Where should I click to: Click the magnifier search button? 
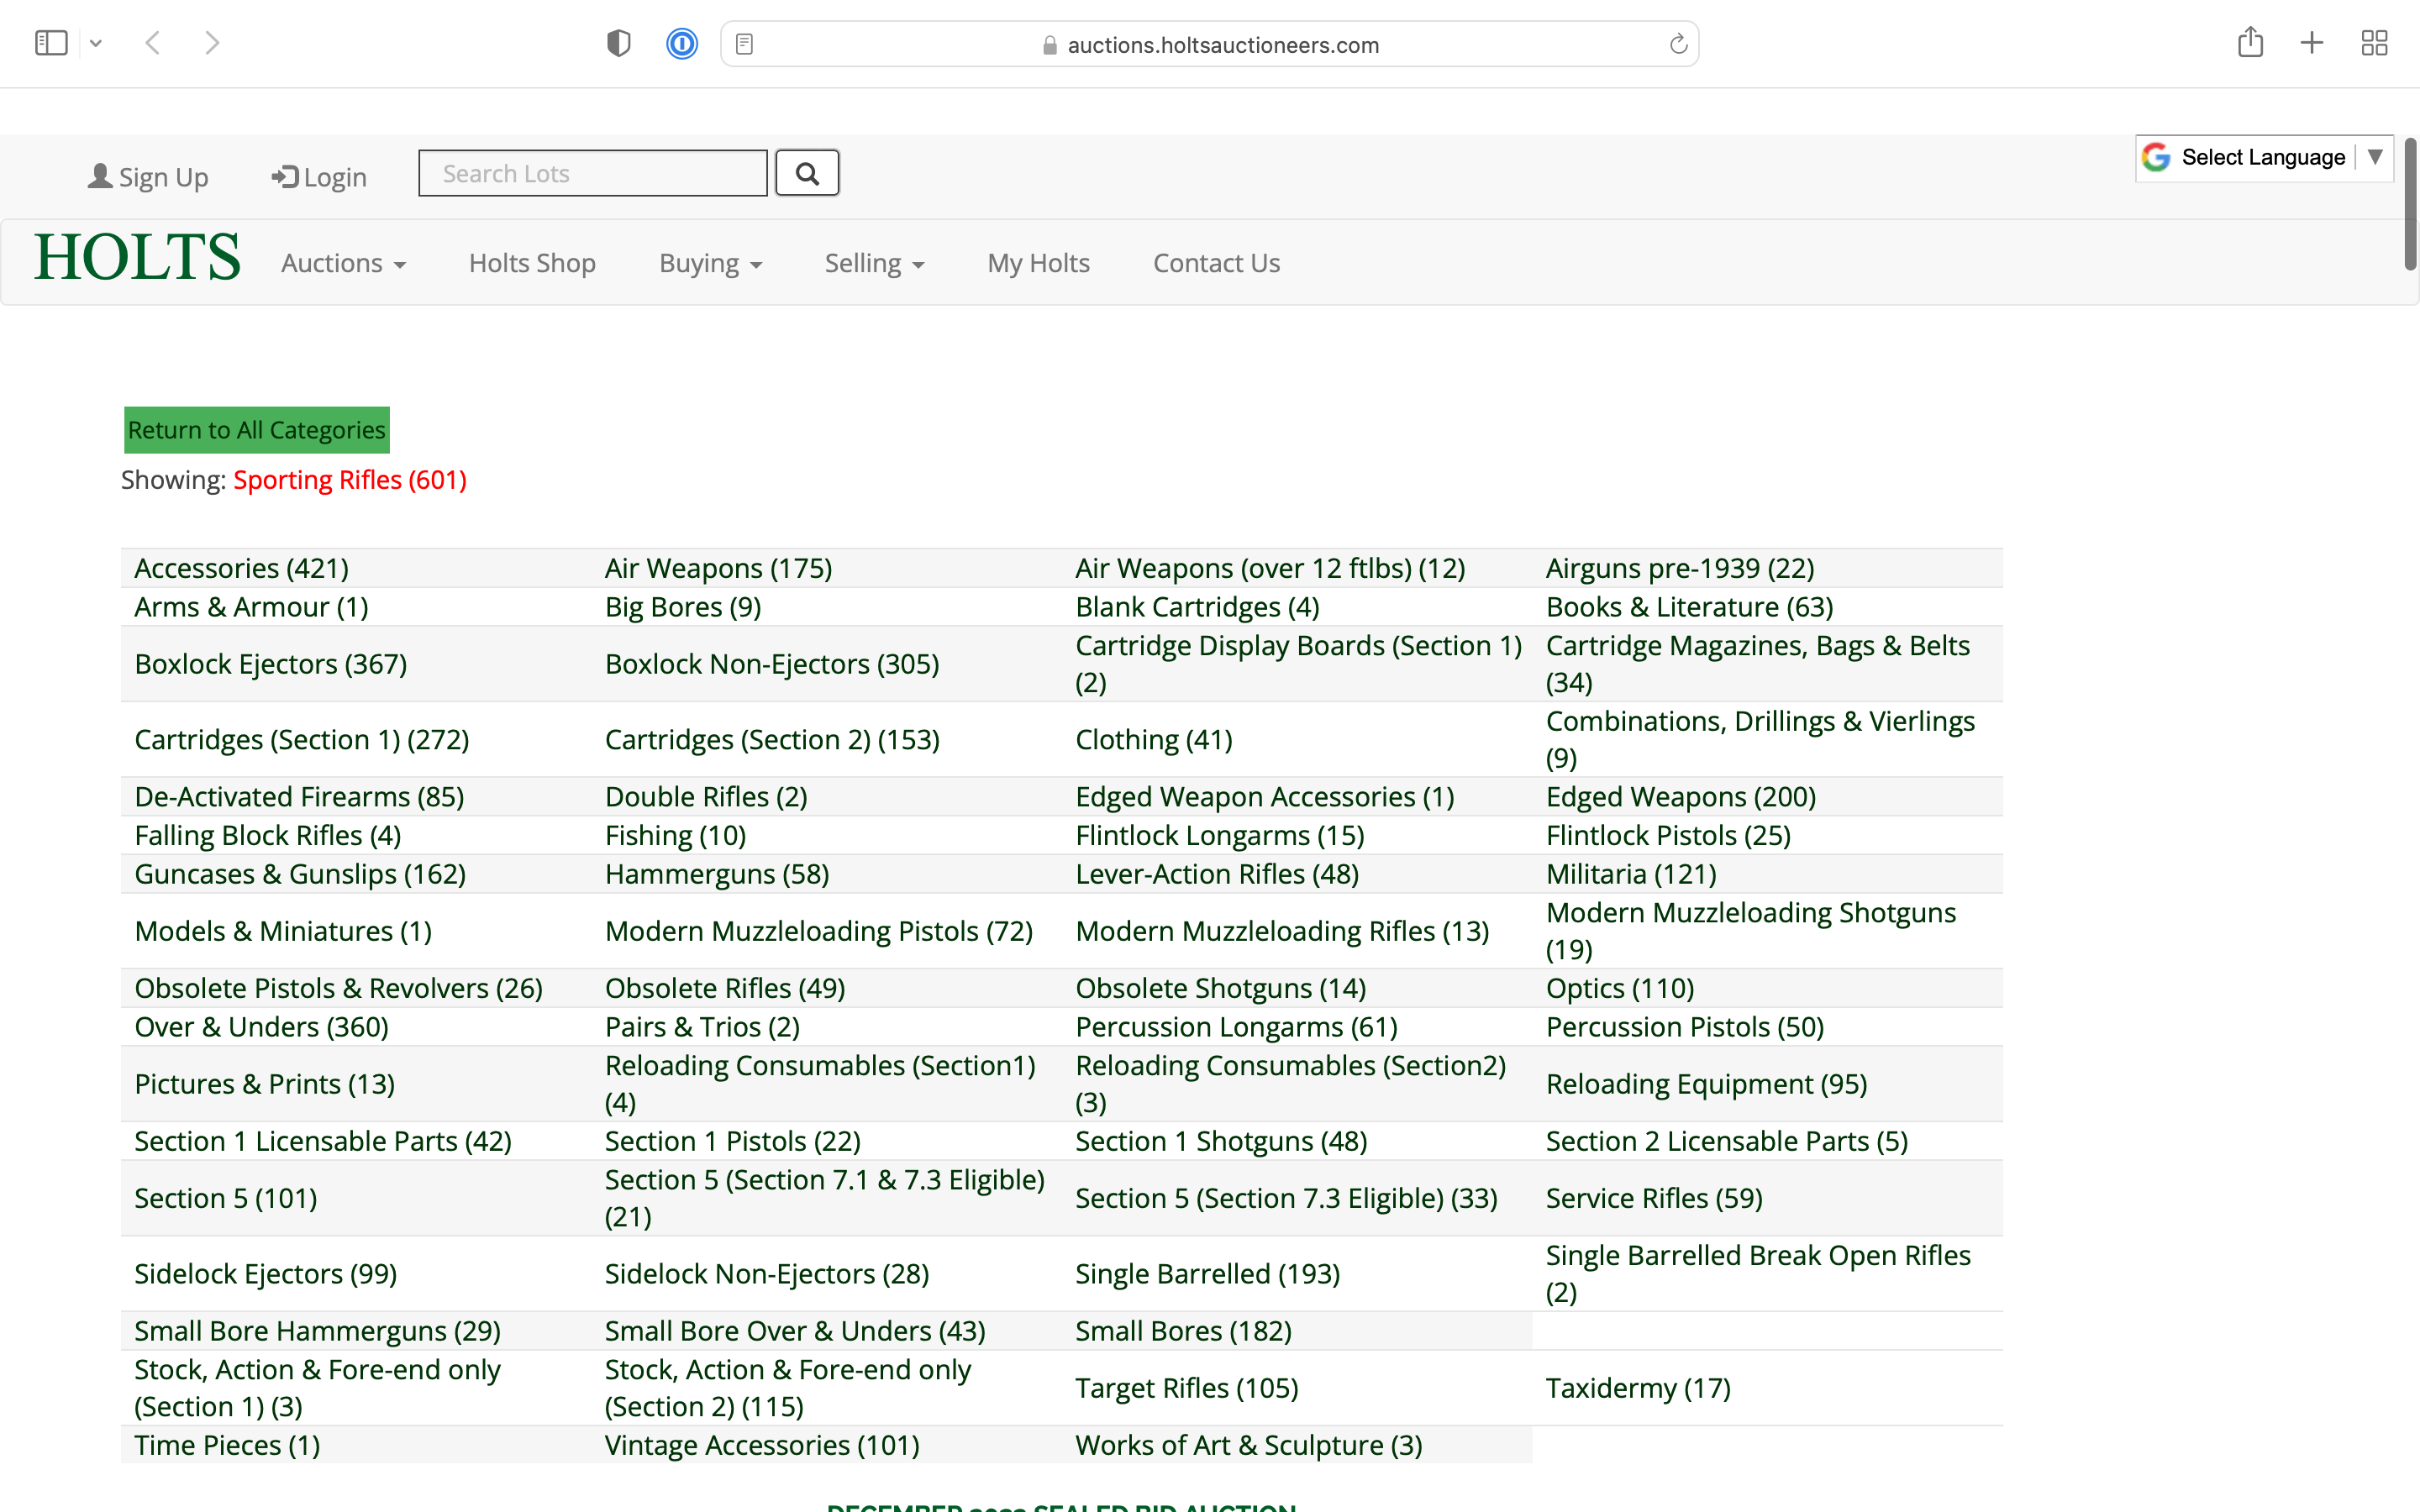click(x=807, y=173)
